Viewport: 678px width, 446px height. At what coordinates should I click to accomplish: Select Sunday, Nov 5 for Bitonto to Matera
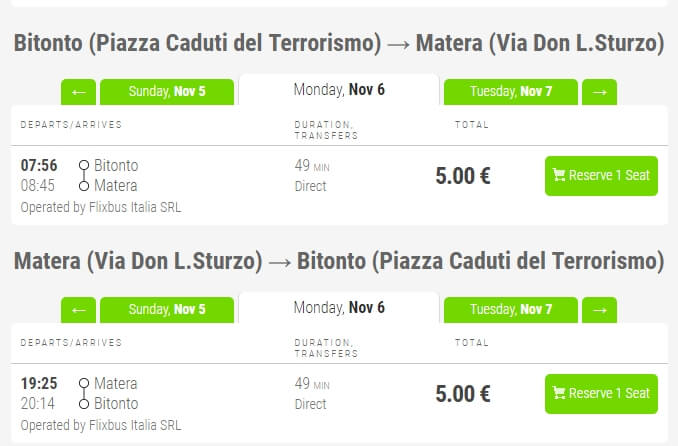pyautogui.click(x=167, y=92)
